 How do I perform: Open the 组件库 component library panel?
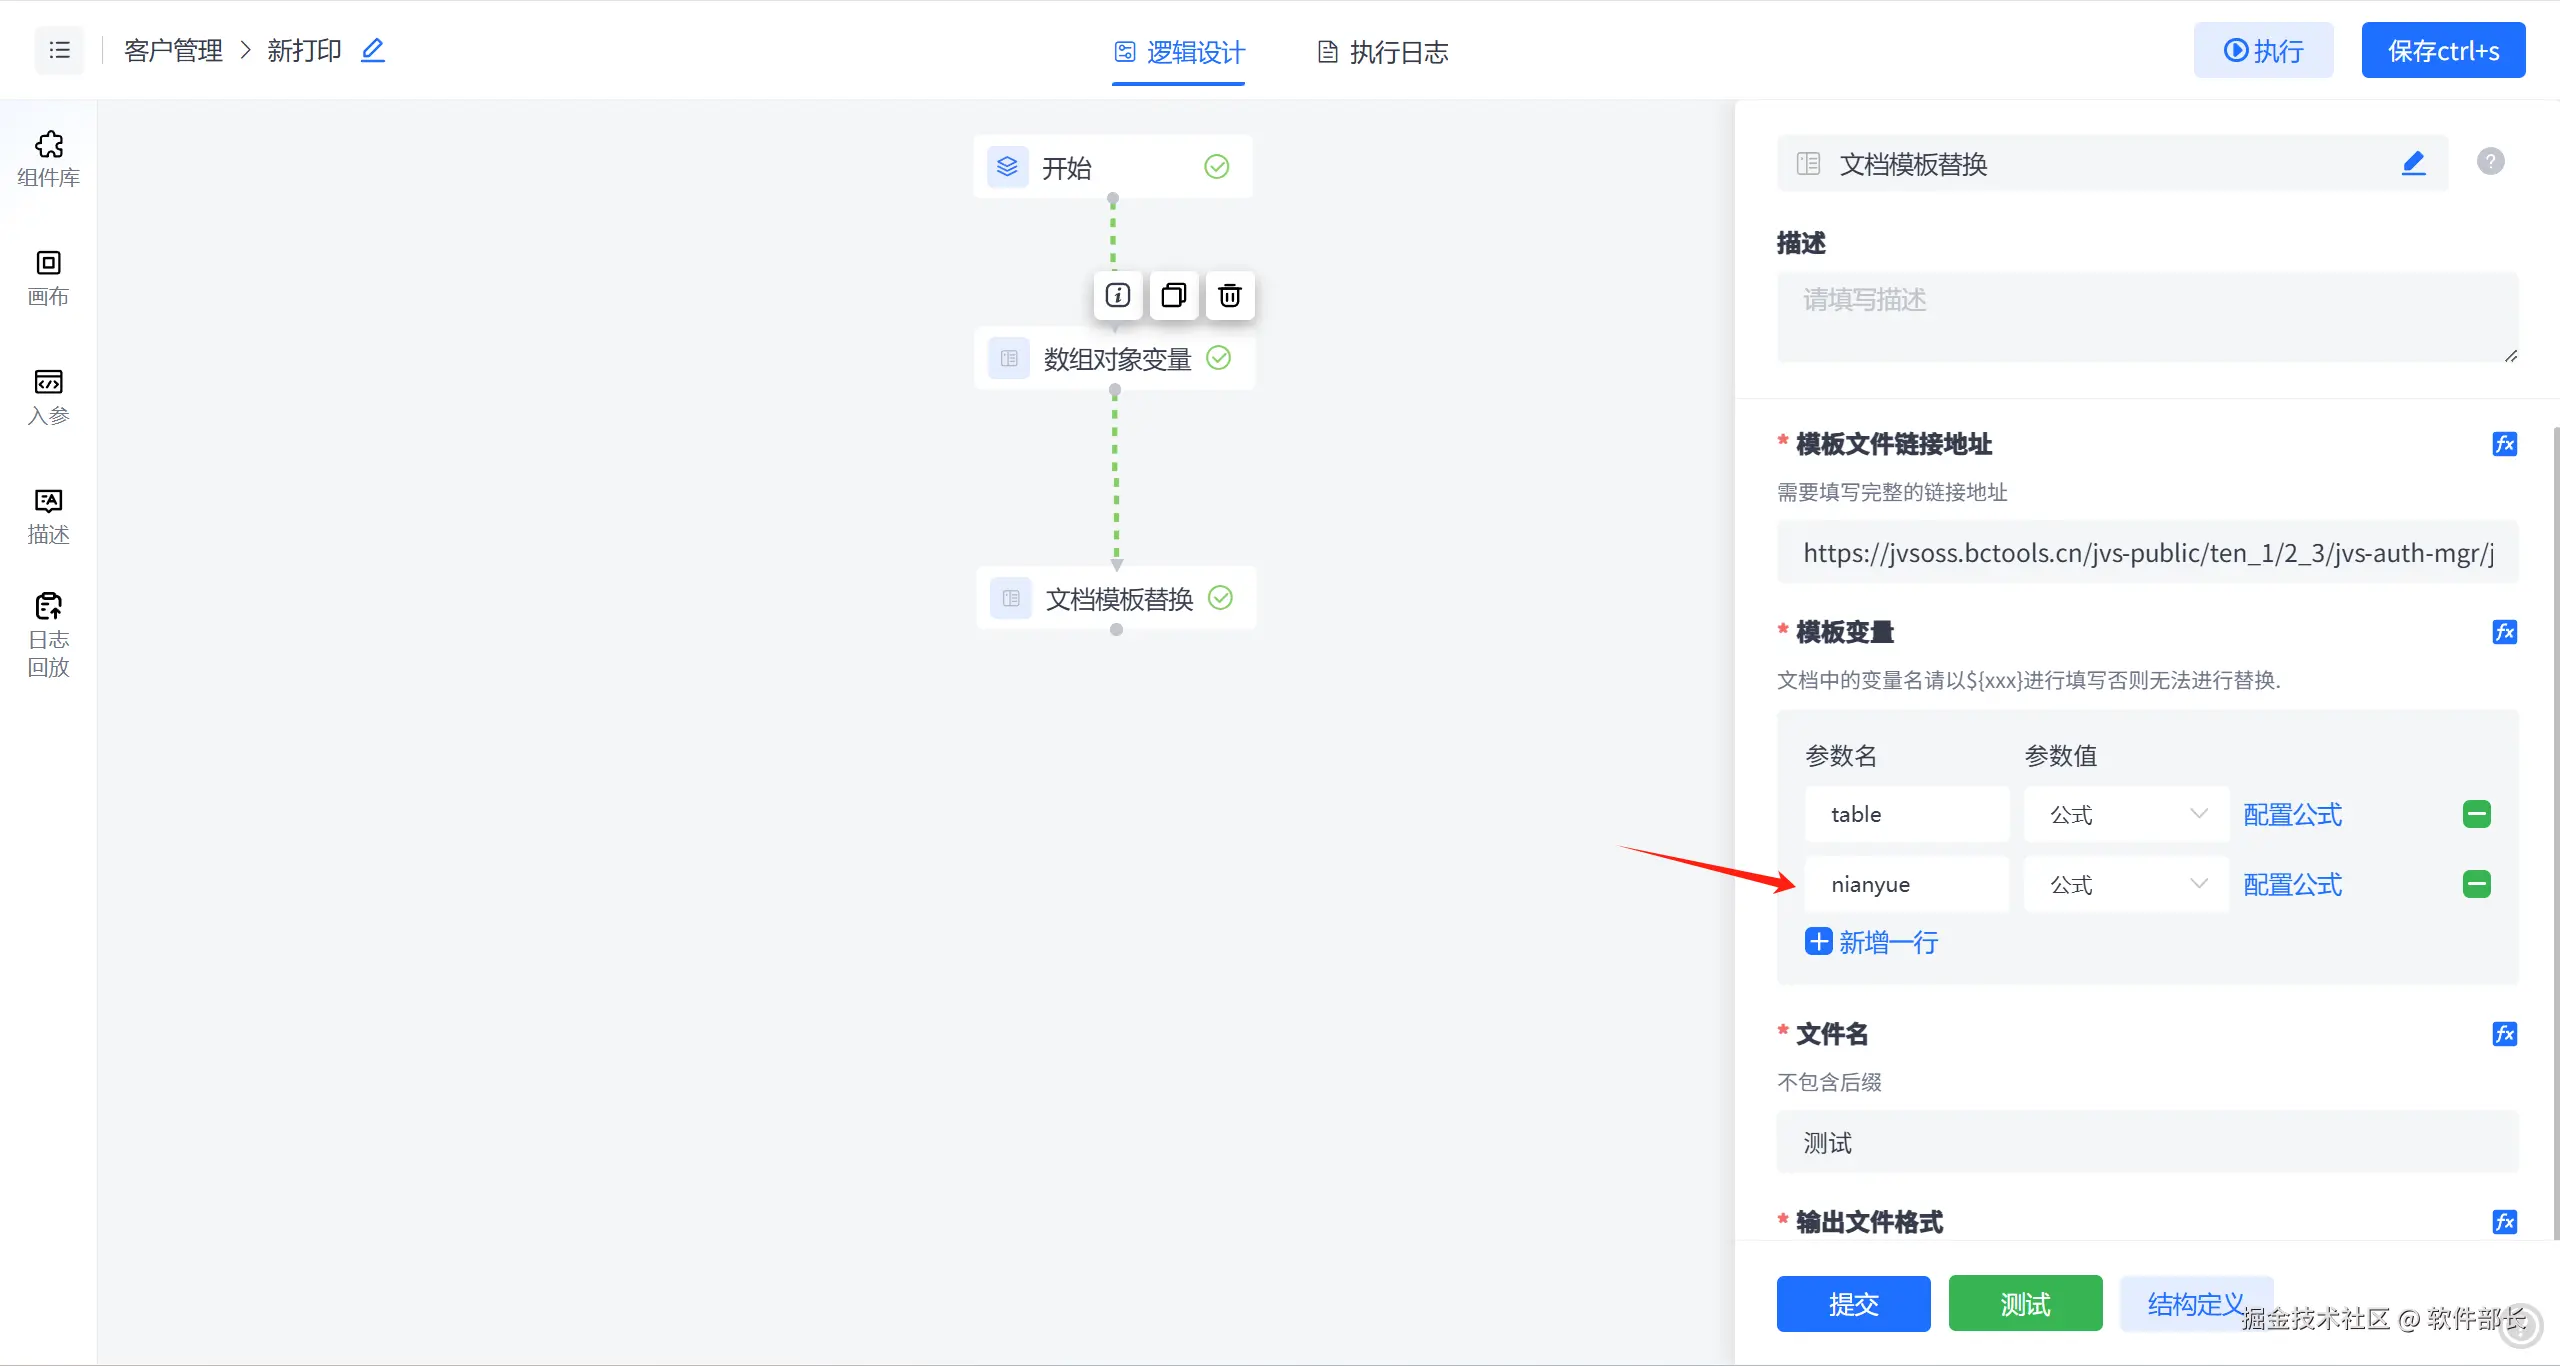pyautogui.click(x=48, y=158)
